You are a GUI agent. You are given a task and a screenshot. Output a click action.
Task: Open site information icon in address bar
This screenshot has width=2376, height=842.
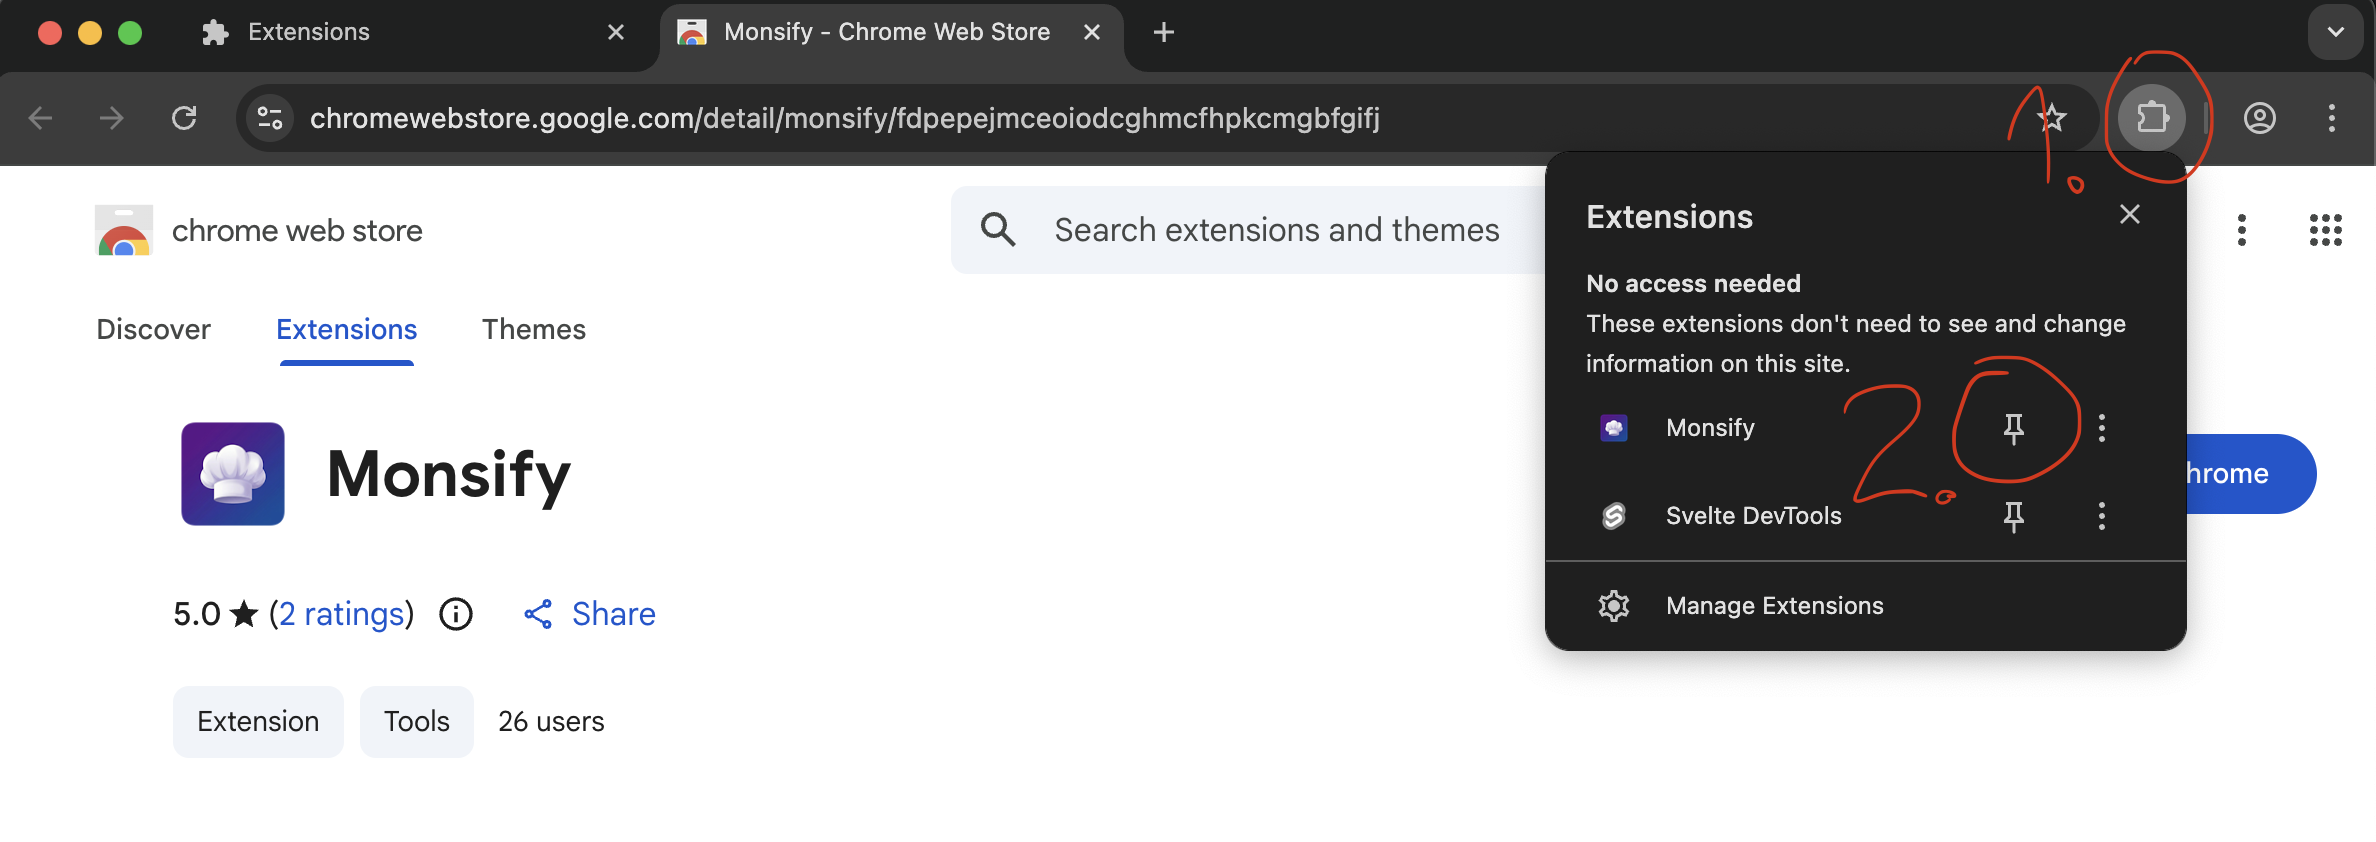point(270,118)
